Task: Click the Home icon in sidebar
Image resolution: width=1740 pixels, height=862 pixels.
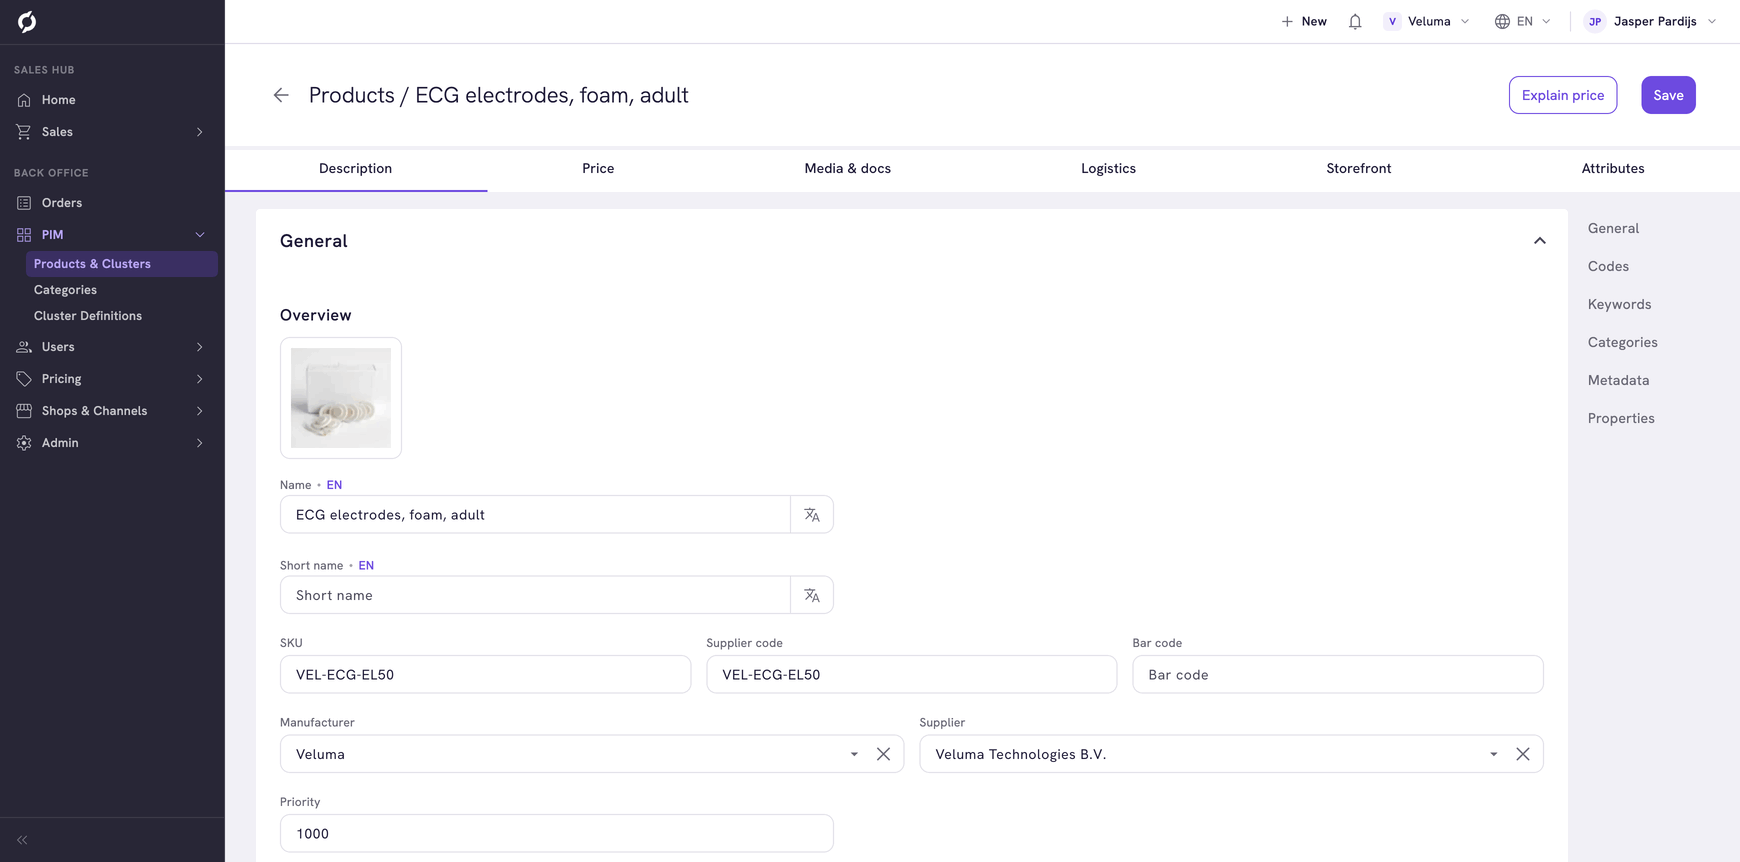Action: [24, 100]
